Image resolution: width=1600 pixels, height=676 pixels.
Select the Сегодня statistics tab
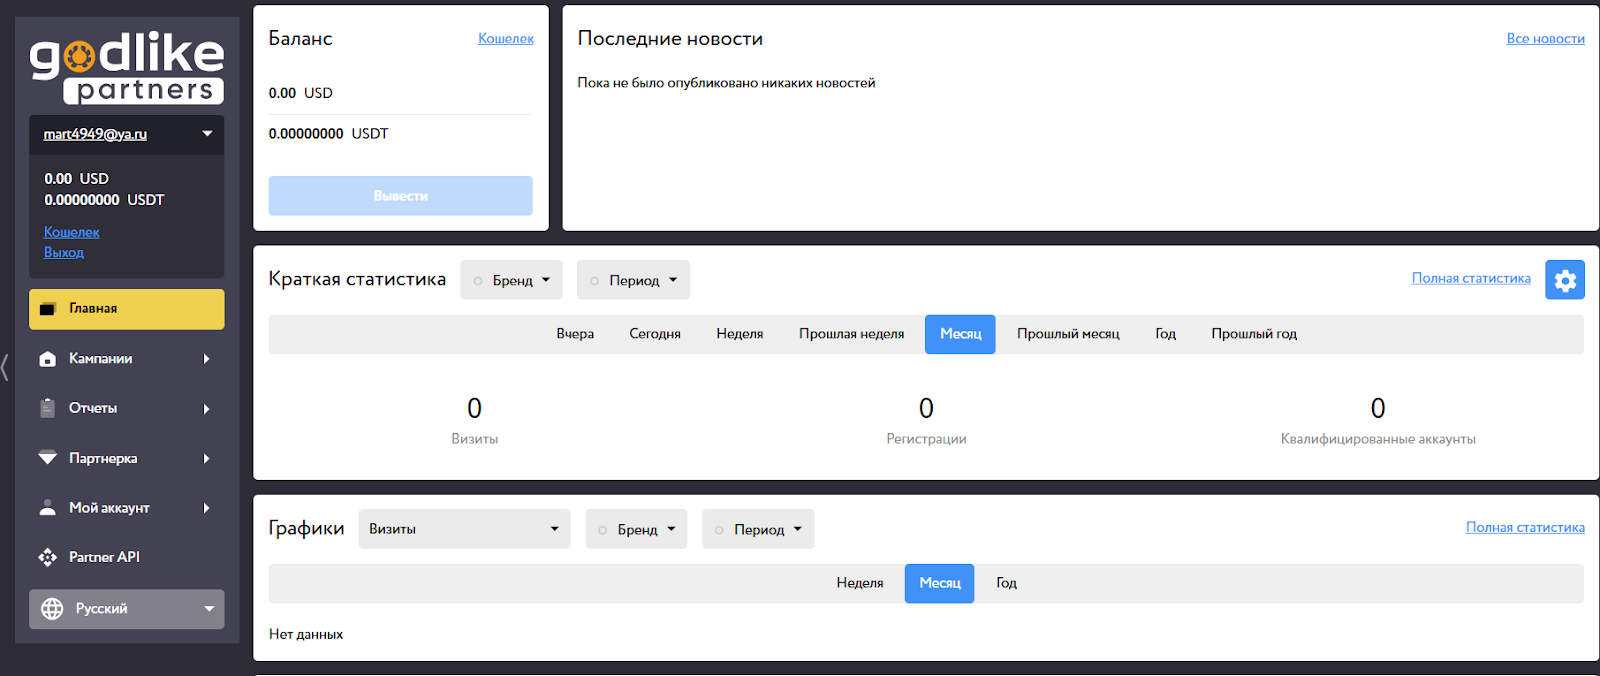tap(655, 334)
